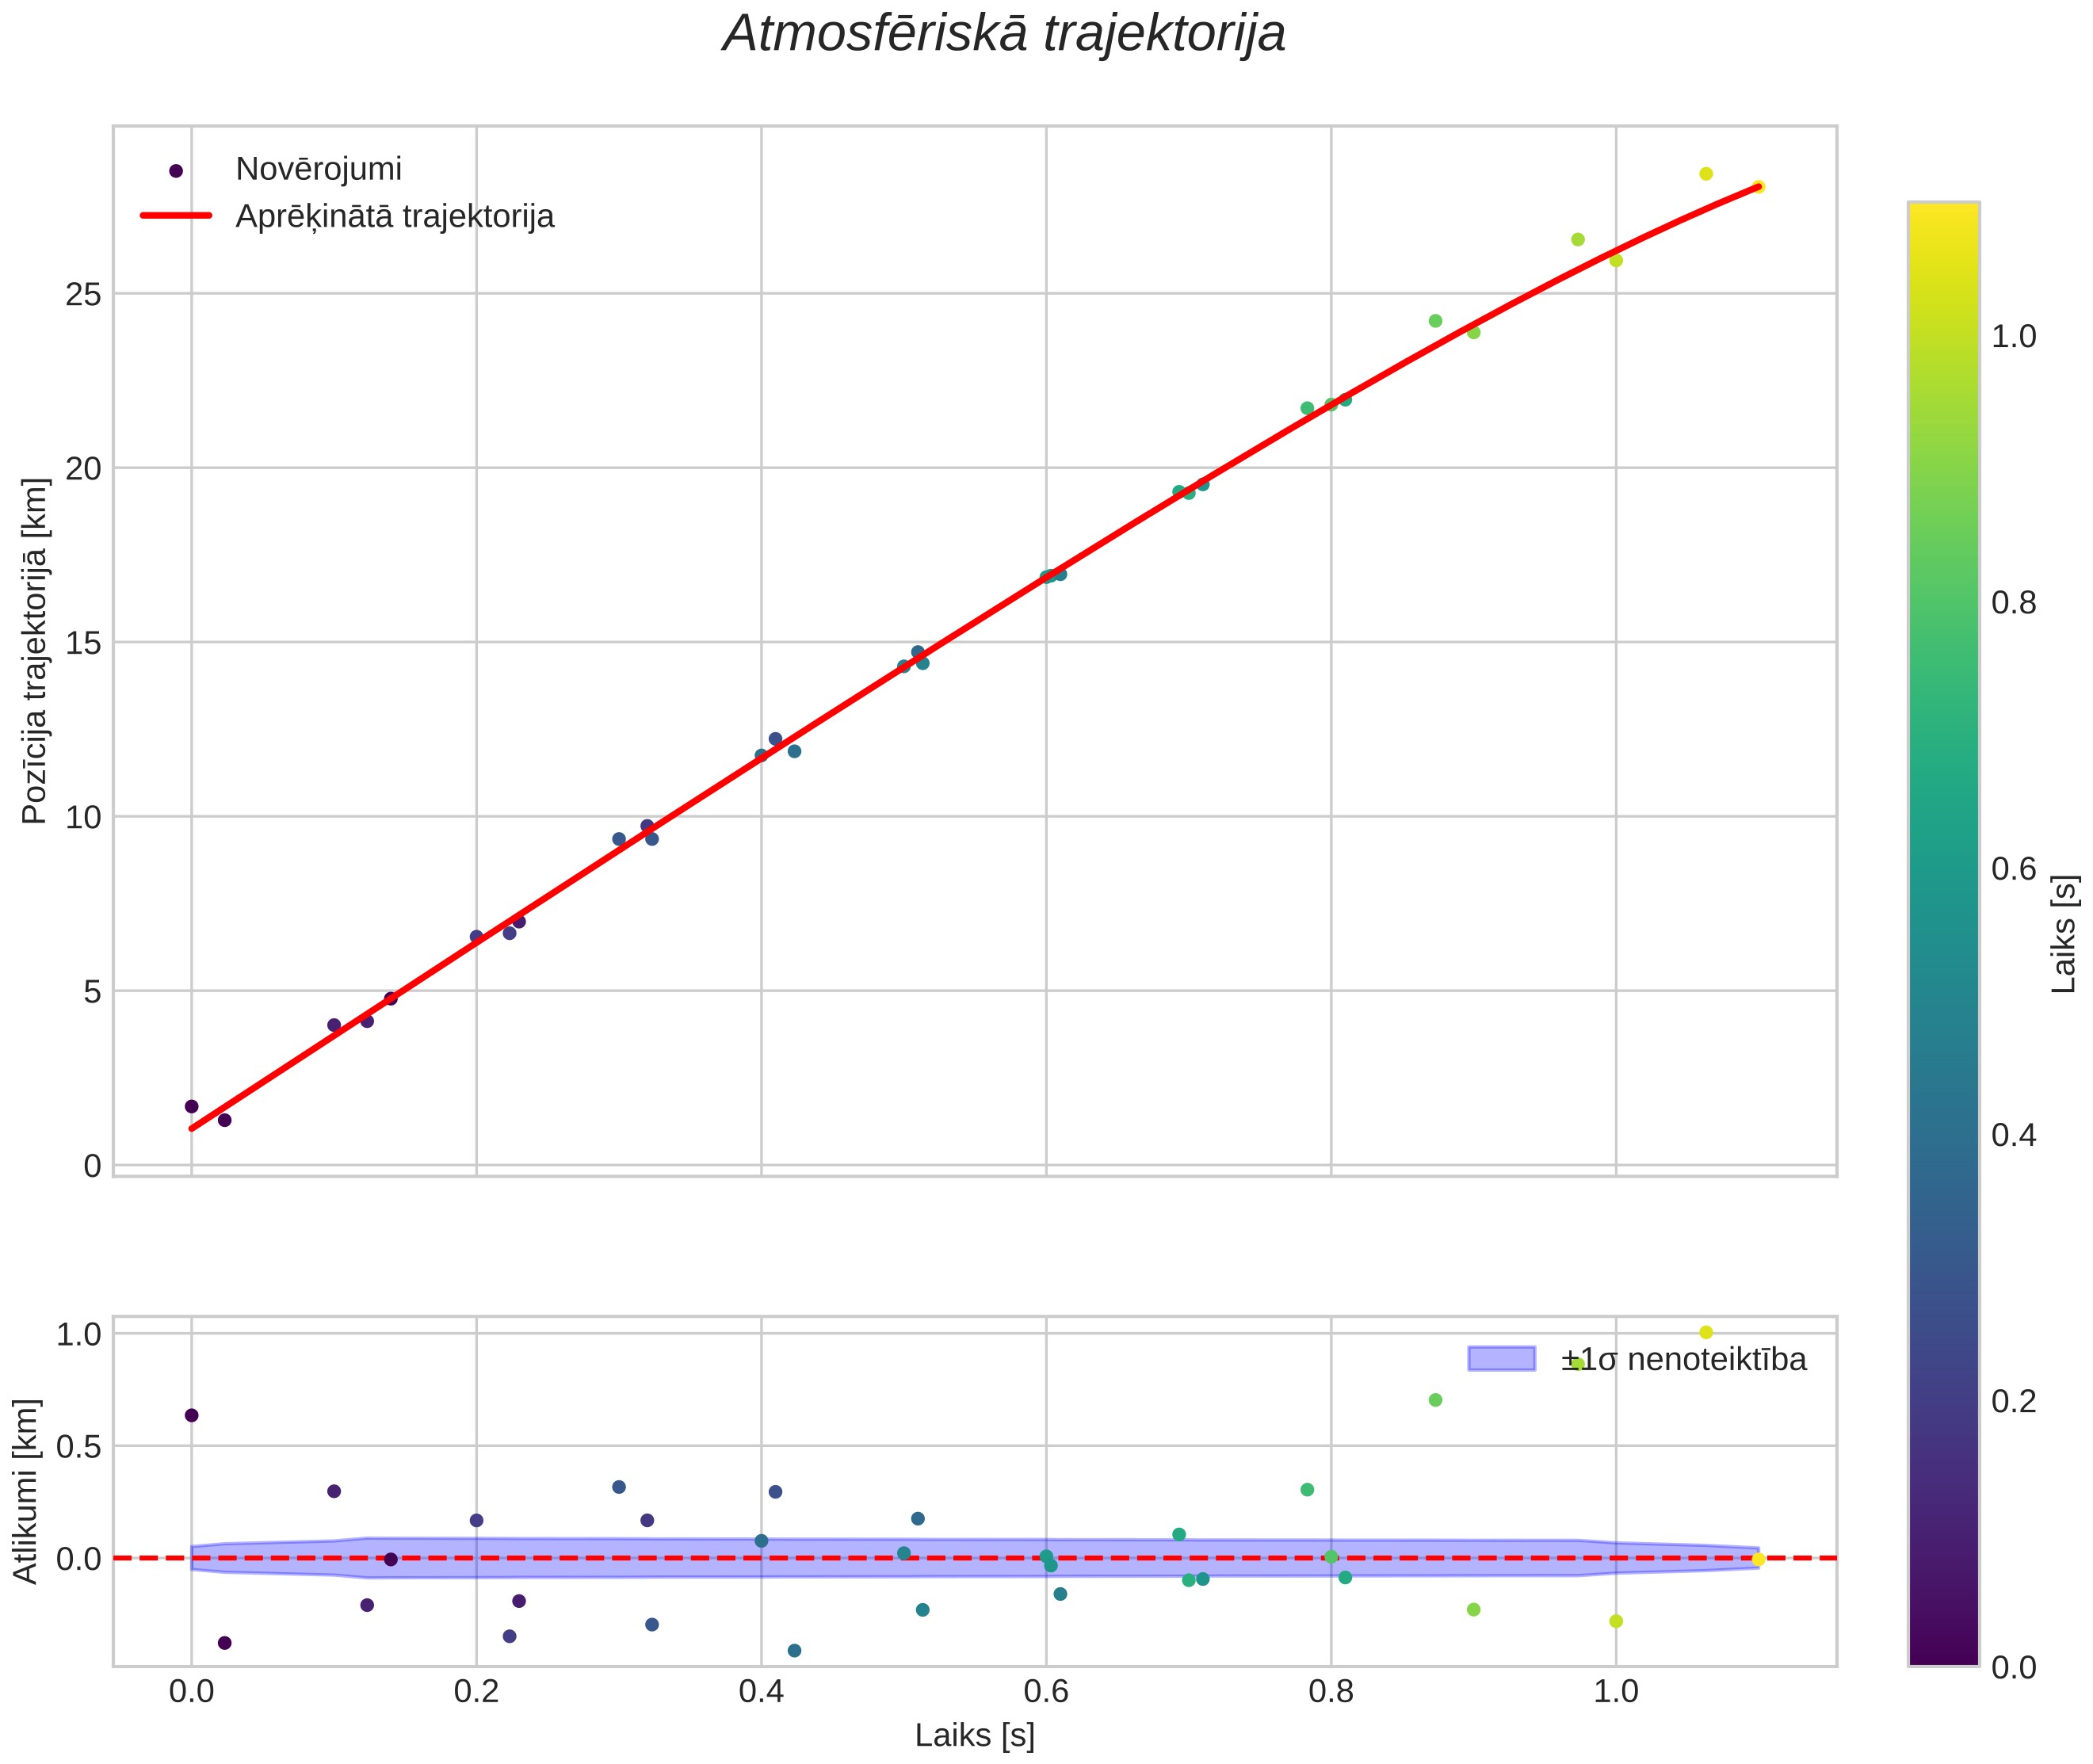Click the chart title Atmosfēriskā trajektorija
Viewport: 2093px width, 1764px height.
point(1003,35)
